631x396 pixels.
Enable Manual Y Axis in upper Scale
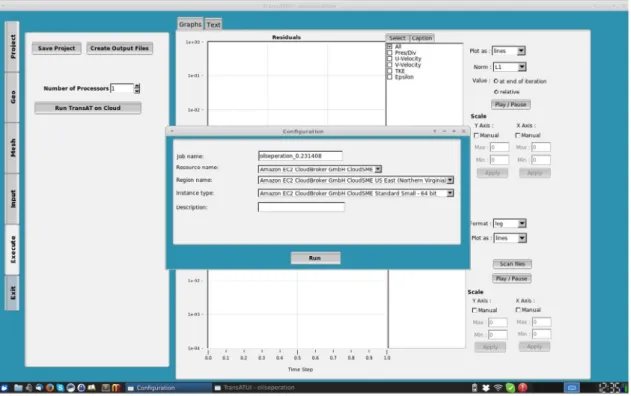(476, 135)
